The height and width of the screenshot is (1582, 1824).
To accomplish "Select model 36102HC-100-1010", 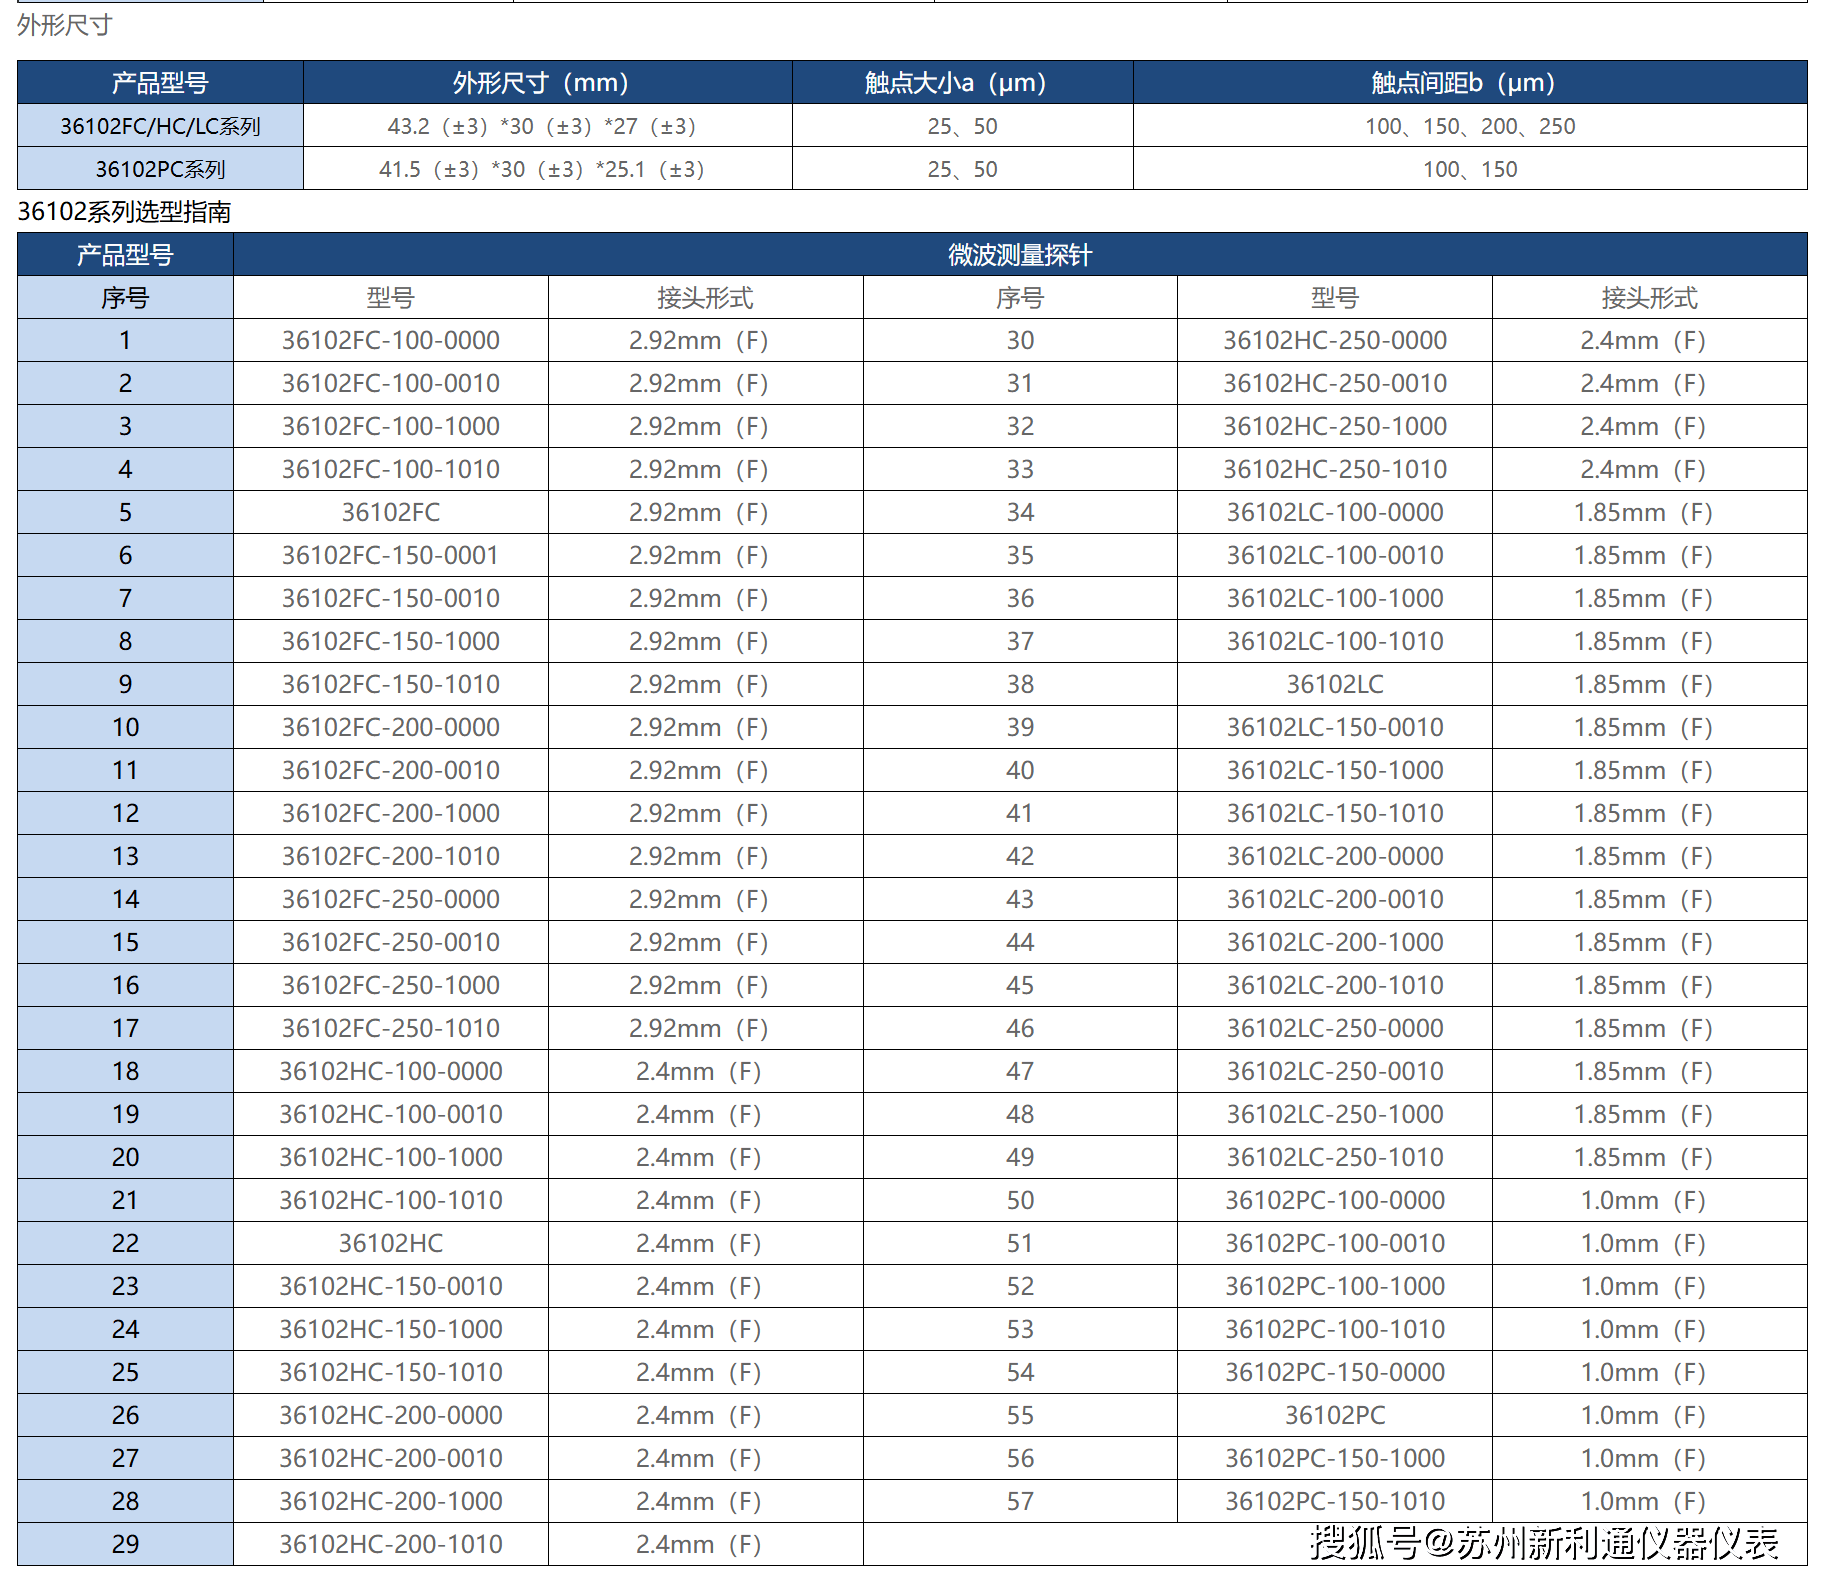I will tap(390, 1200).
